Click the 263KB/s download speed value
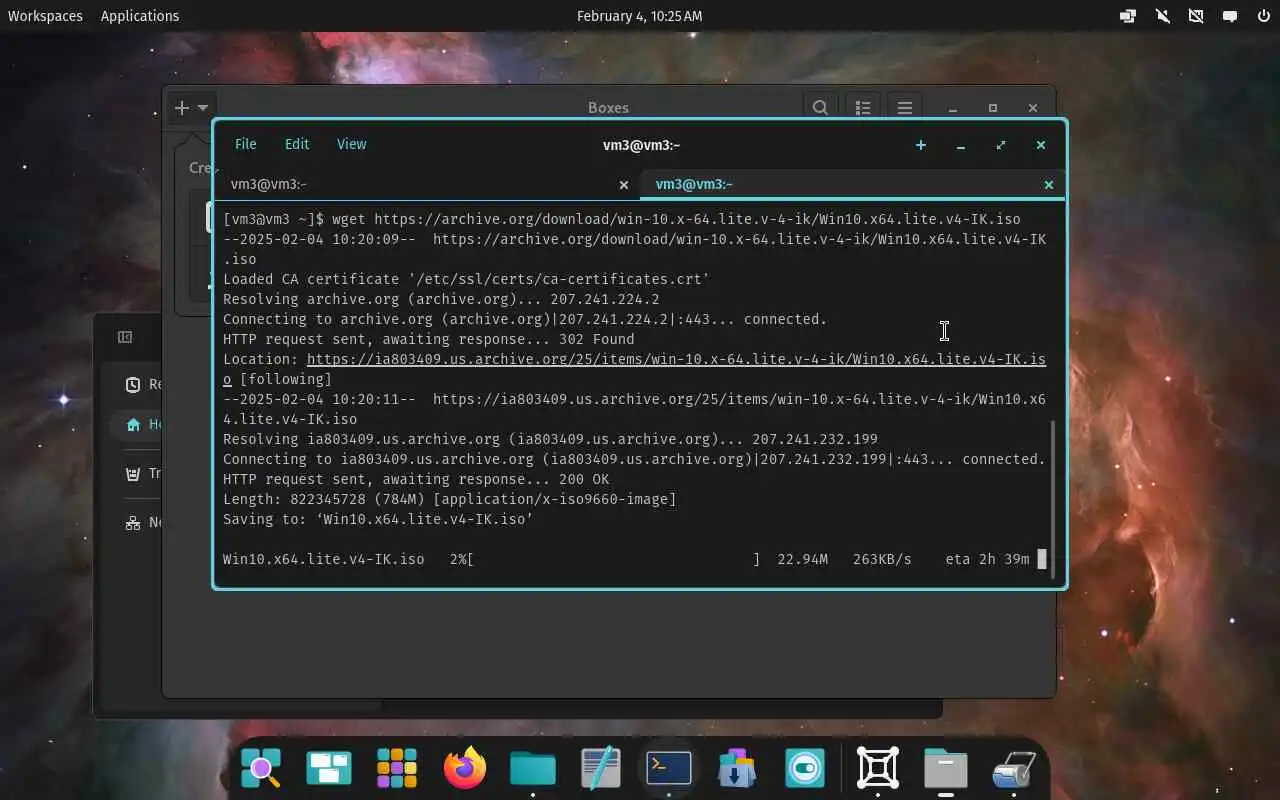Viewport: 1280px width, 800px height. [882, 559]
